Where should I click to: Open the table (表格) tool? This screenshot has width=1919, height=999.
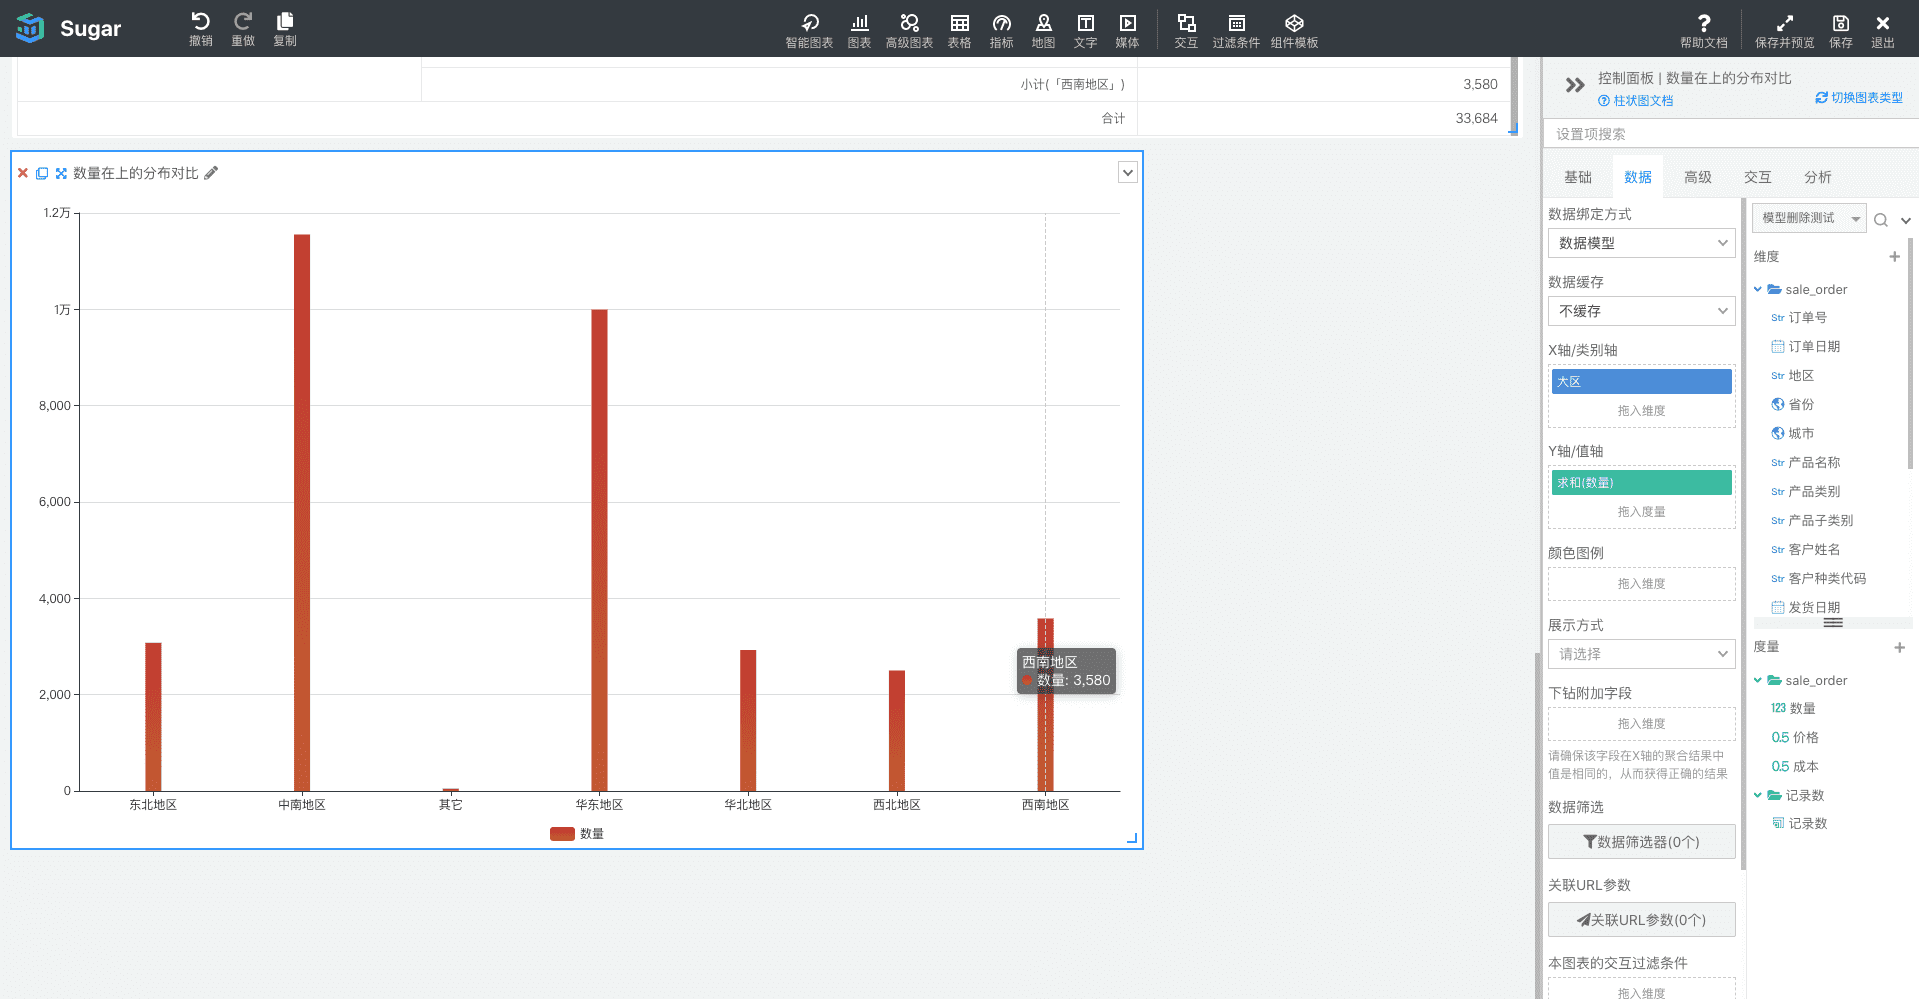pos(959,30)
